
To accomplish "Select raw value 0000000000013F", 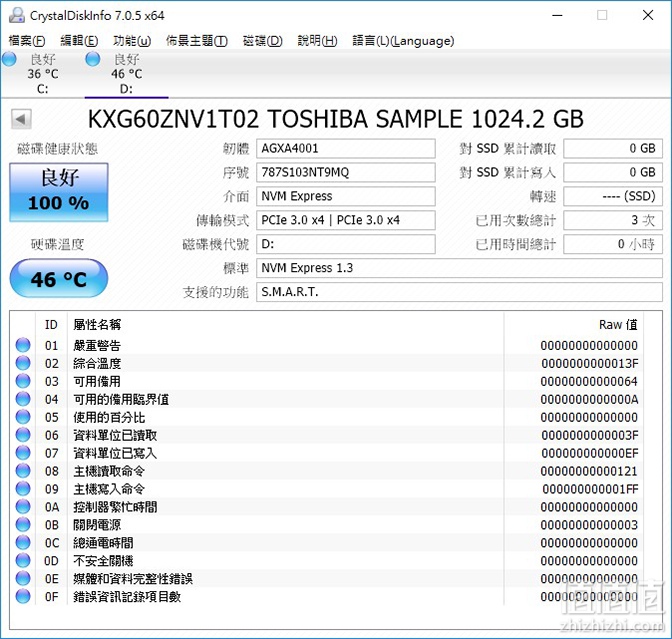I will click(590, 363).
